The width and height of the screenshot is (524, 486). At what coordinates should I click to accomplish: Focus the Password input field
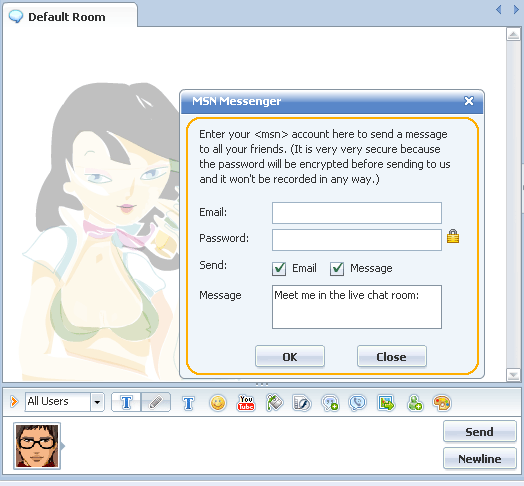click(357, 240)
